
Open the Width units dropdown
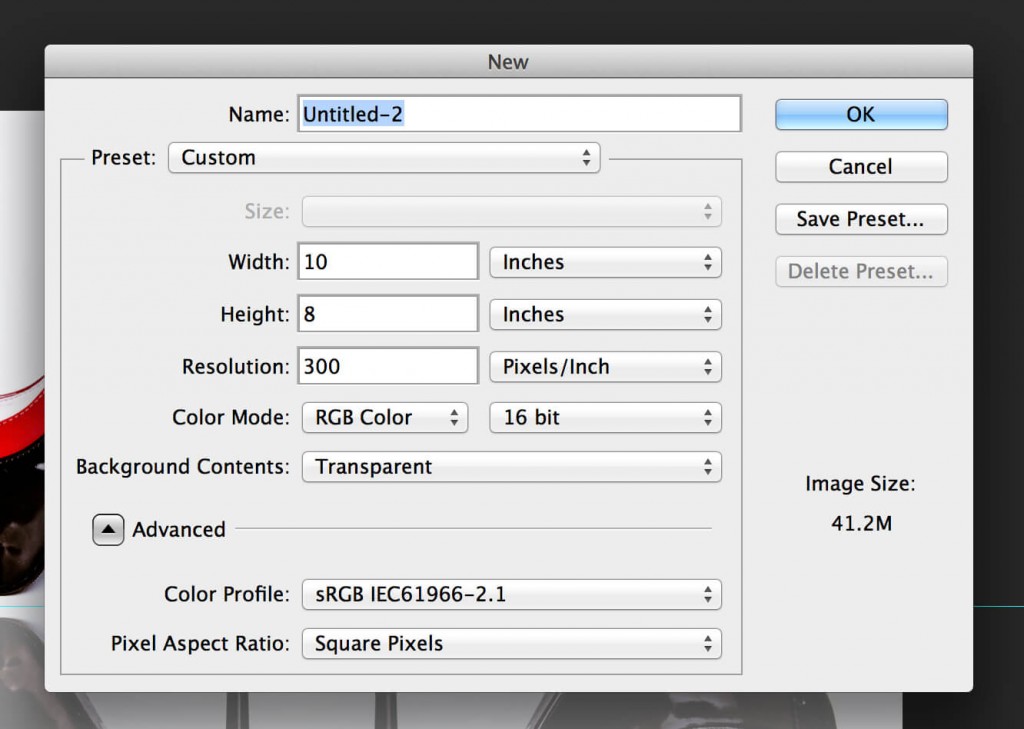tap(605, 262)
